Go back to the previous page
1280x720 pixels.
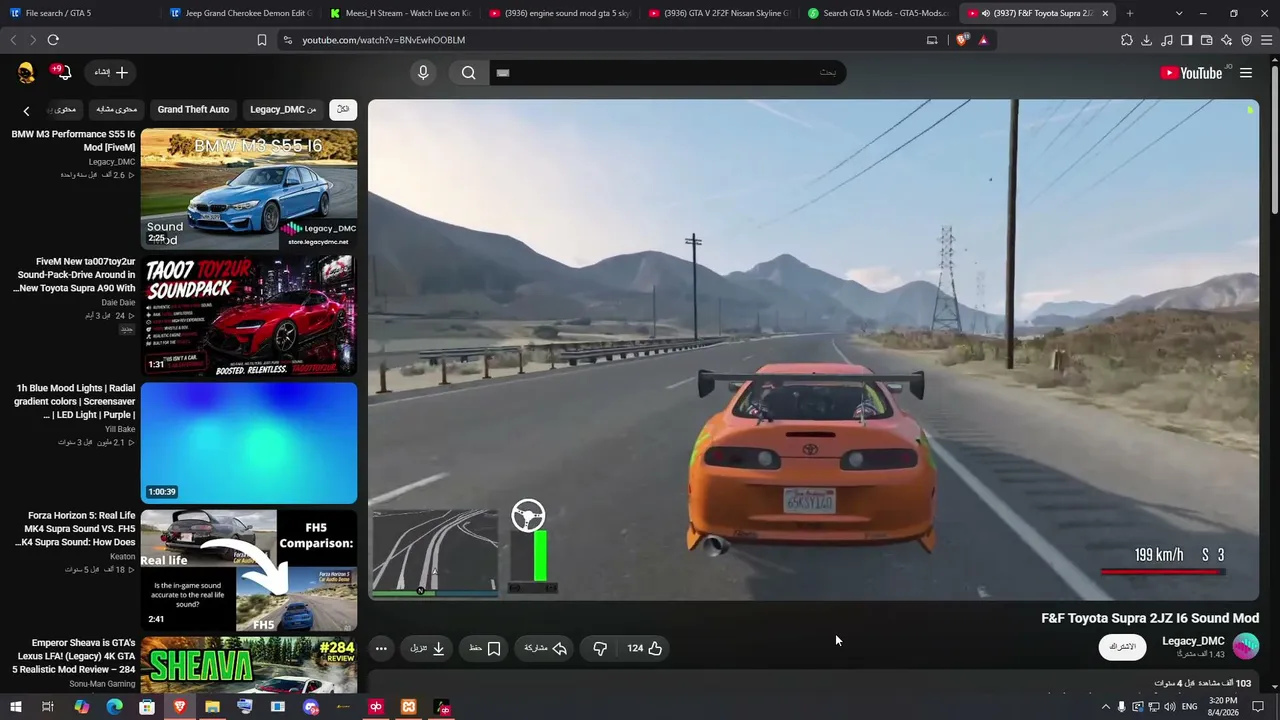[13, 40]
